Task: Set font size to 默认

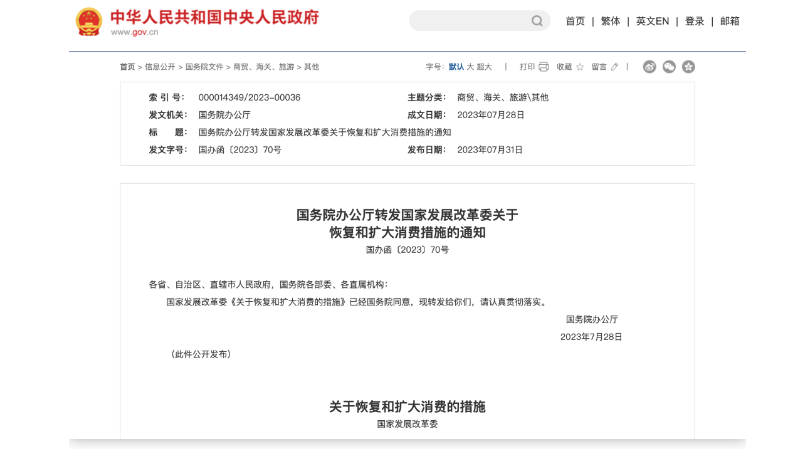Action: tap(456, 67)
